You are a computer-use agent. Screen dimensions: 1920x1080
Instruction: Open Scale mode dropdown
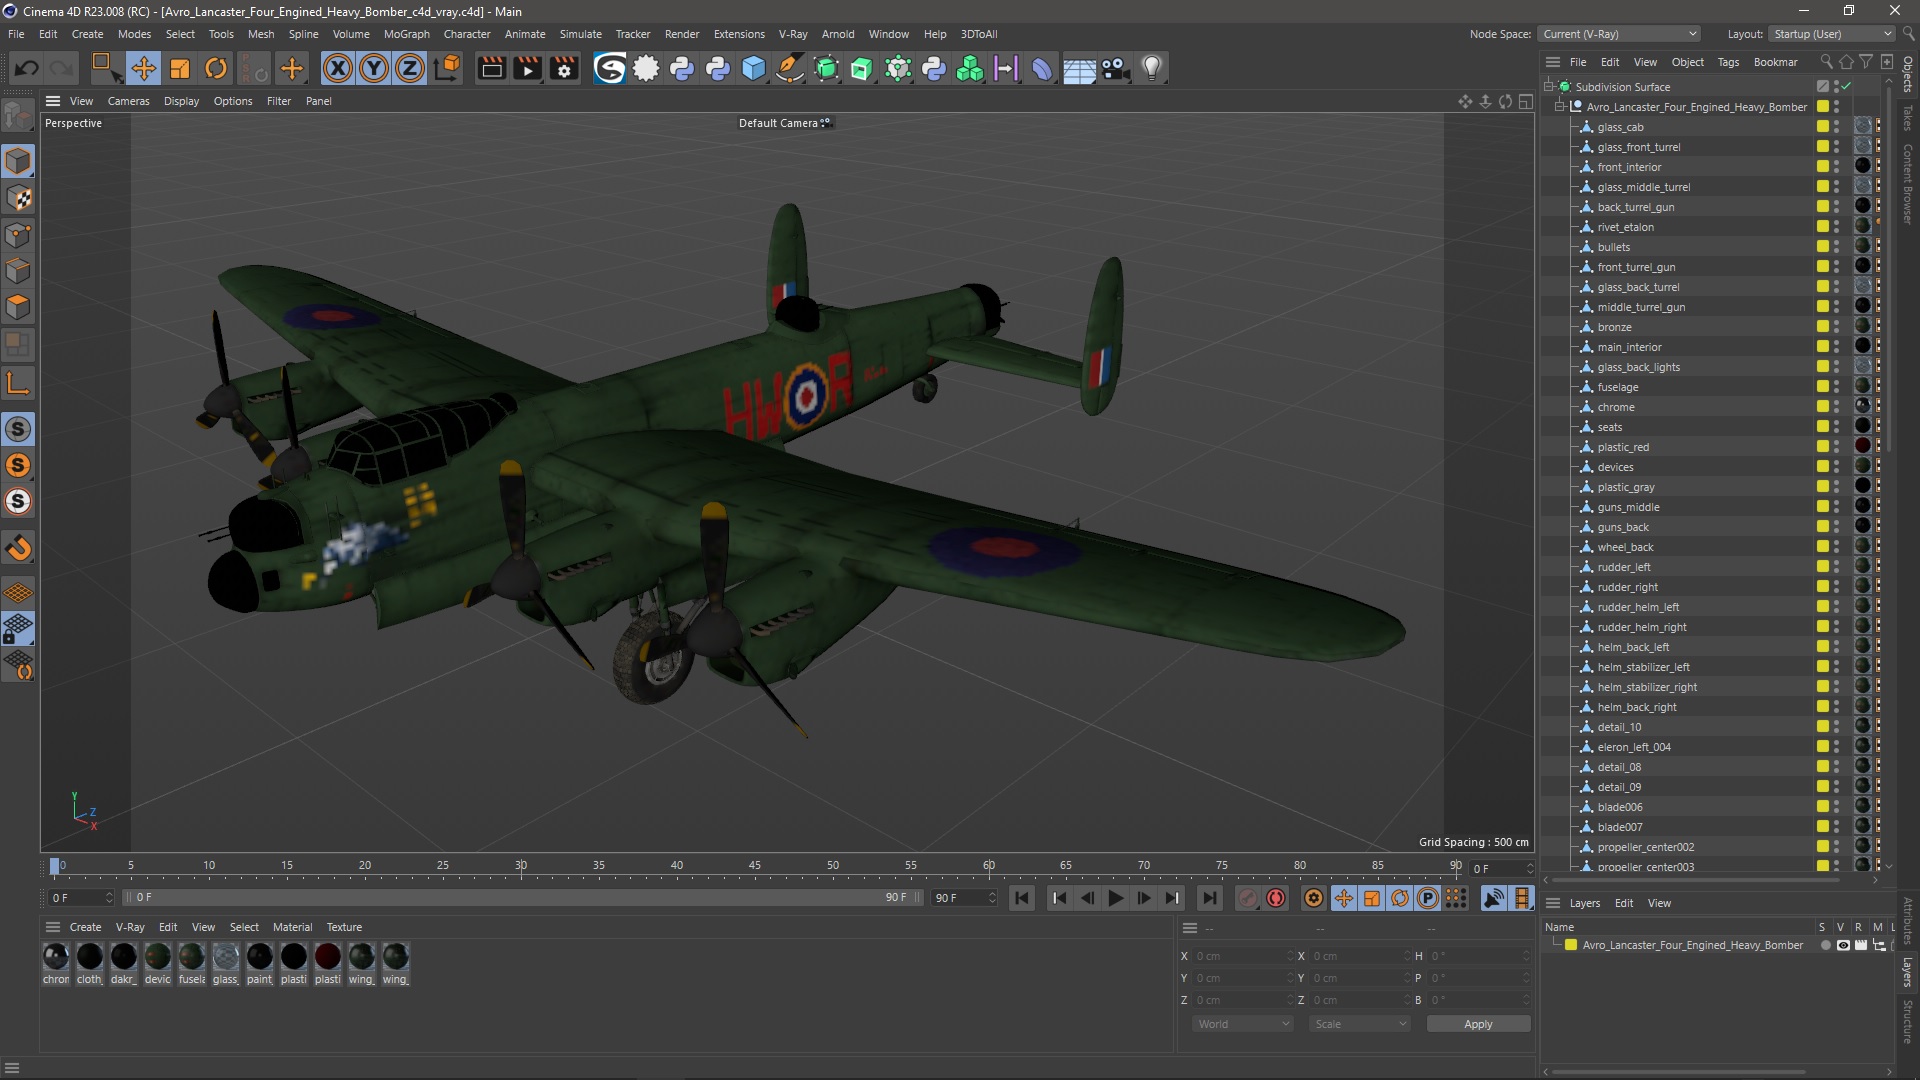click(x=1359, y=1024)
